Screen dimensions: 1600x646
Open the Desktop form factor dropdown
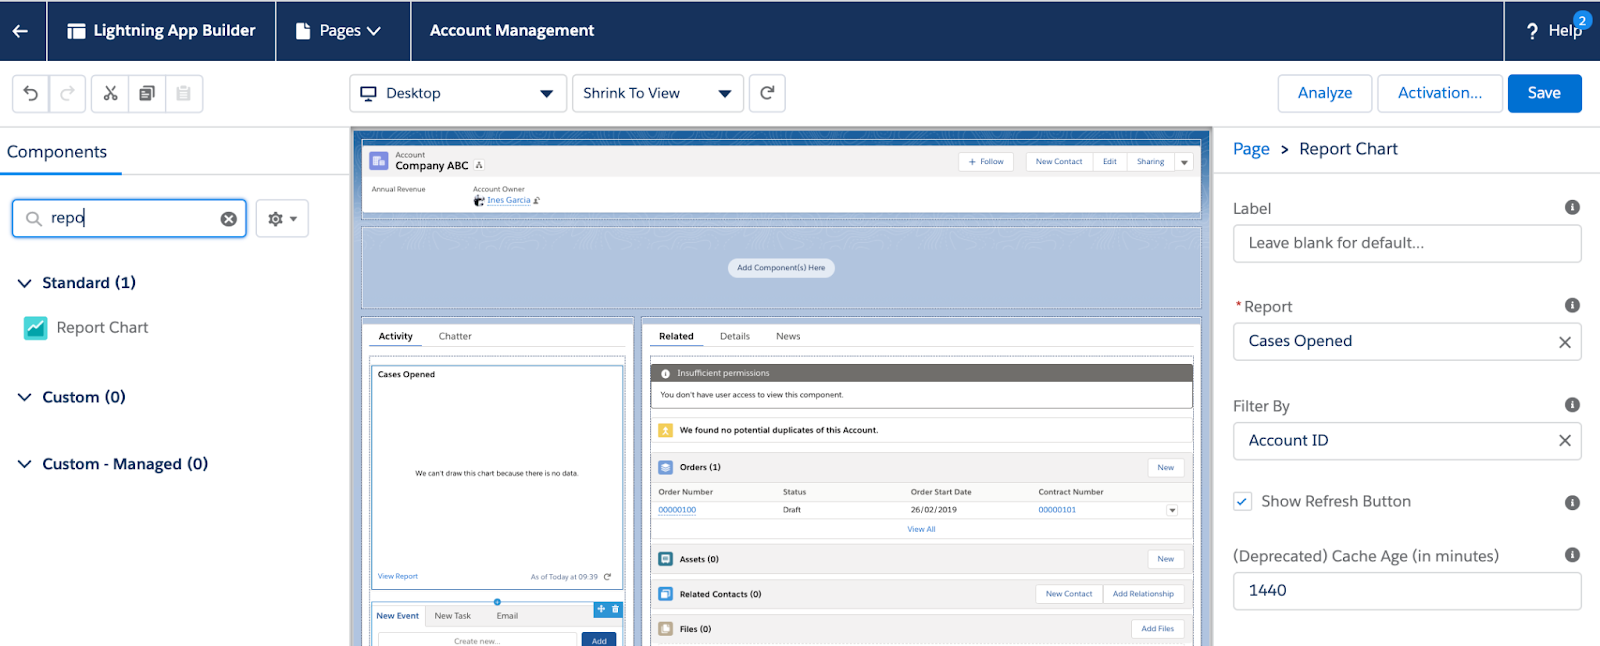pos(458,93)
